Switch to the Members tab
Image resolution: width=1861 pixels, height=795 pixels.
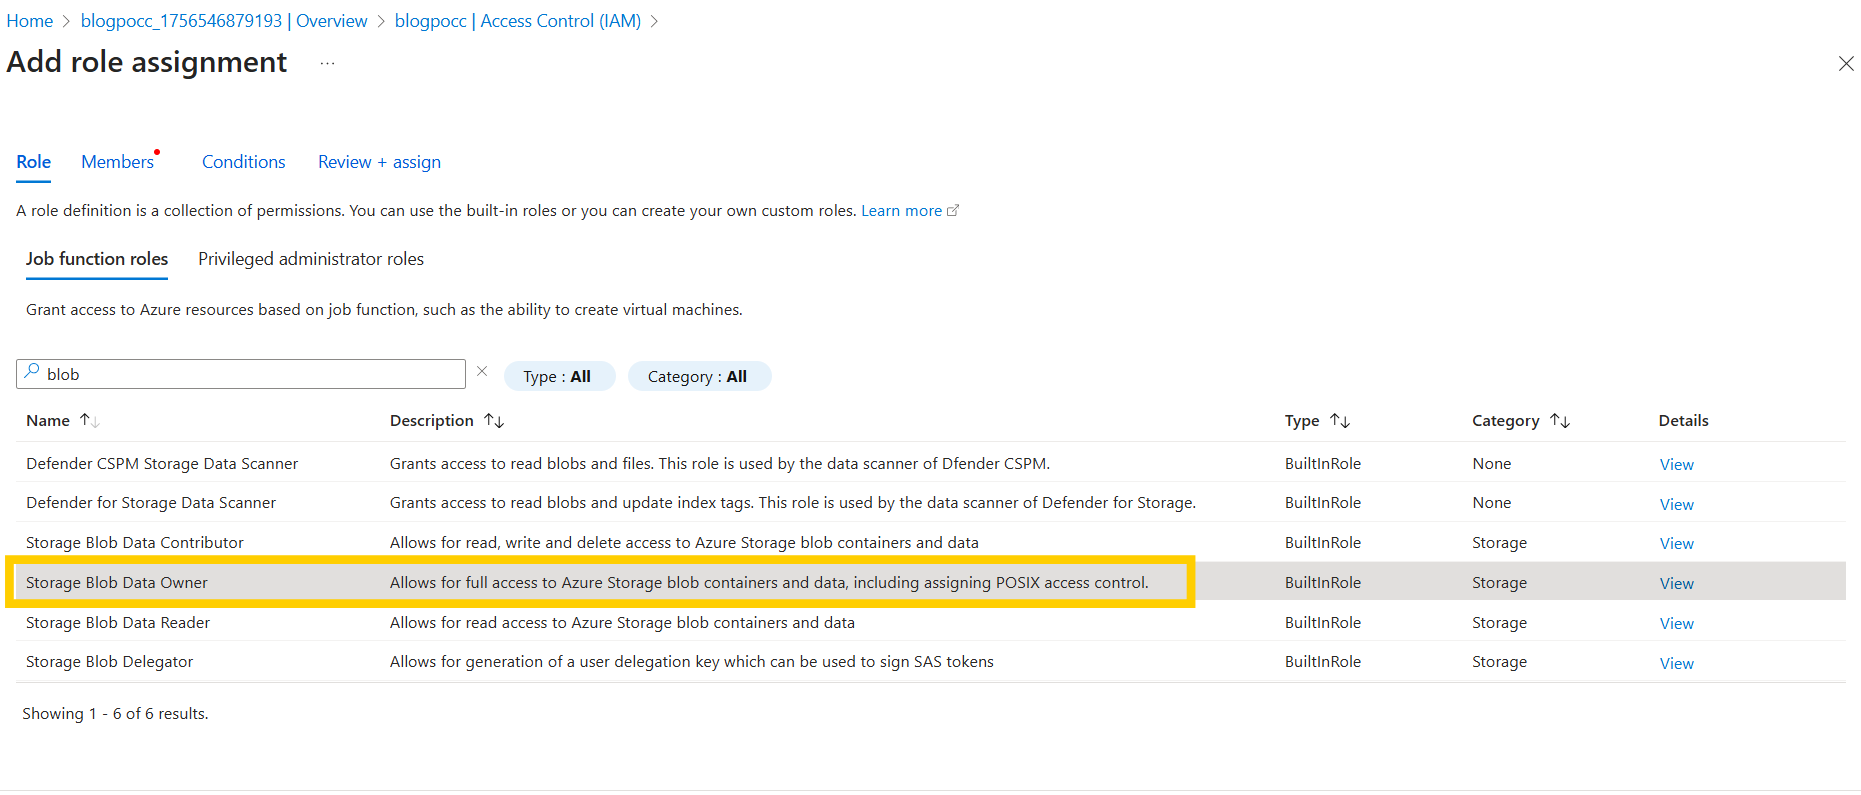click(x=118, y=162)
